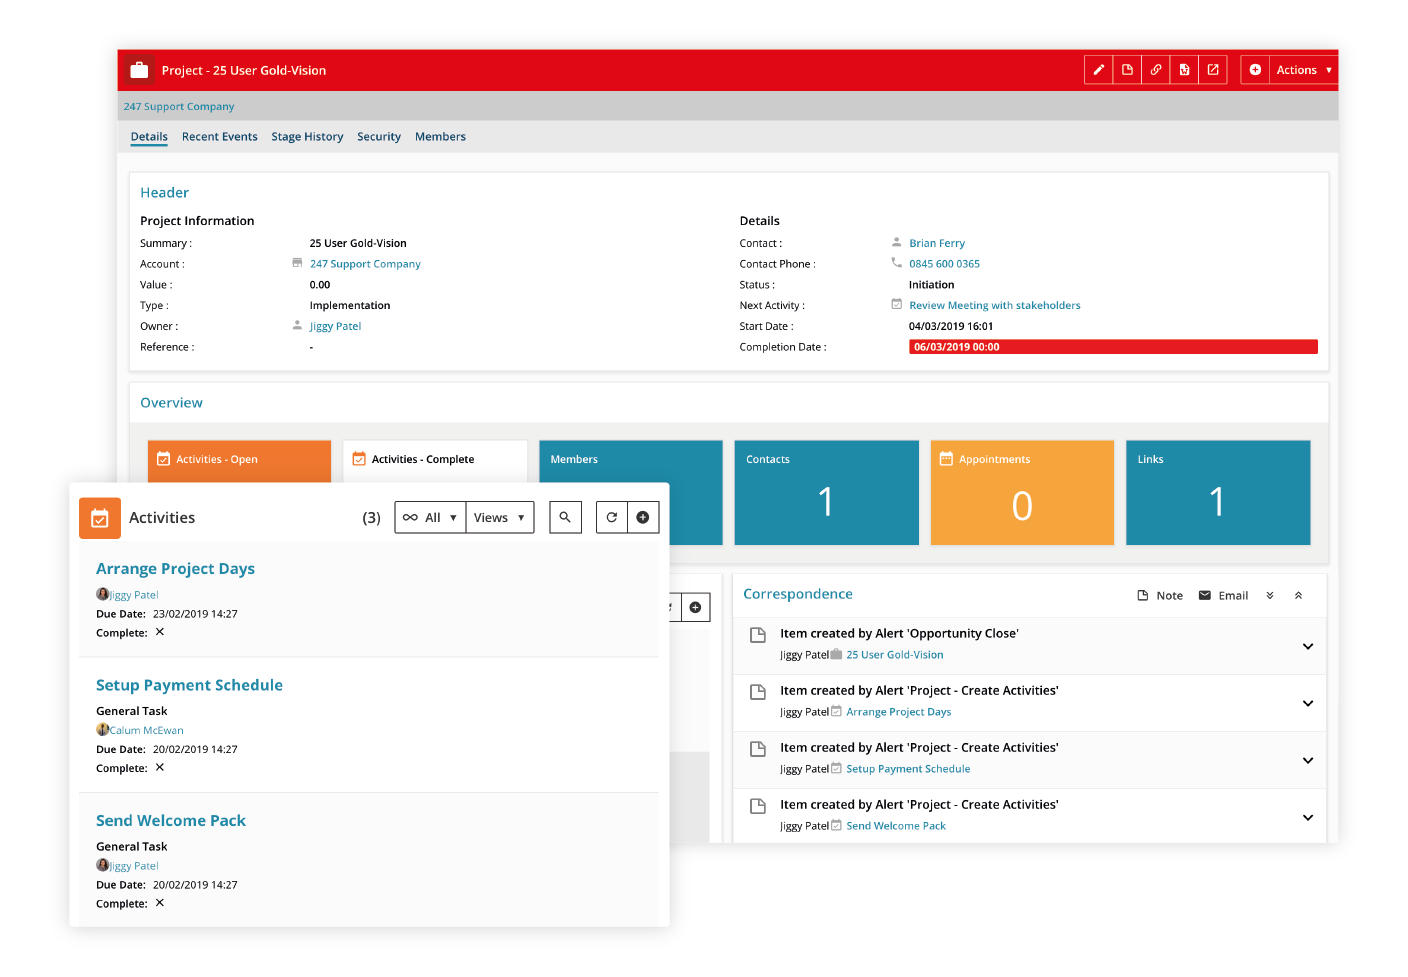Open Arrange Project Days link in Correspondence
The height and width of the screenshot is (977, 1408).
(899, 712)
